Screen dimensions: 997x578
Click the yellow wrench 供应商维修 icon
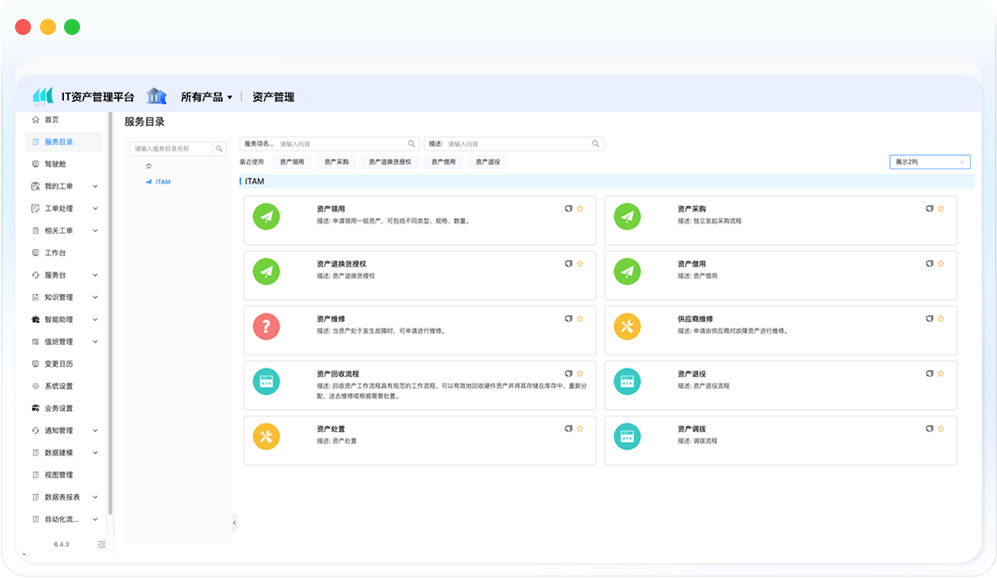click(626, 326)
